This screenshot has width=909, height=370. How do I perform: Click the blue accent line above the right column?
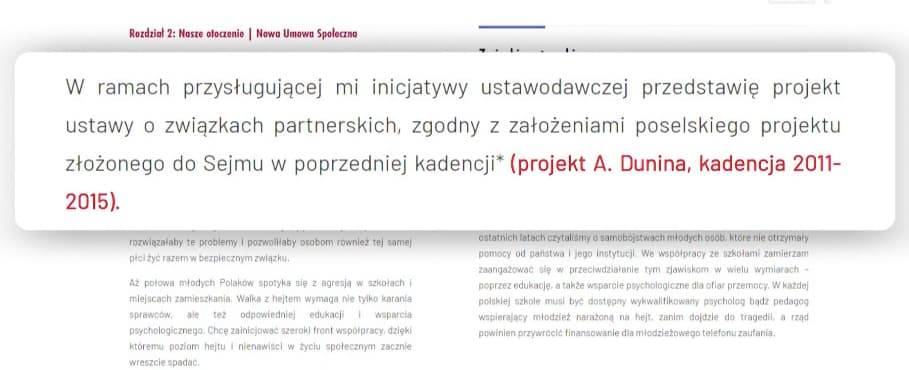tap(512, 27)
